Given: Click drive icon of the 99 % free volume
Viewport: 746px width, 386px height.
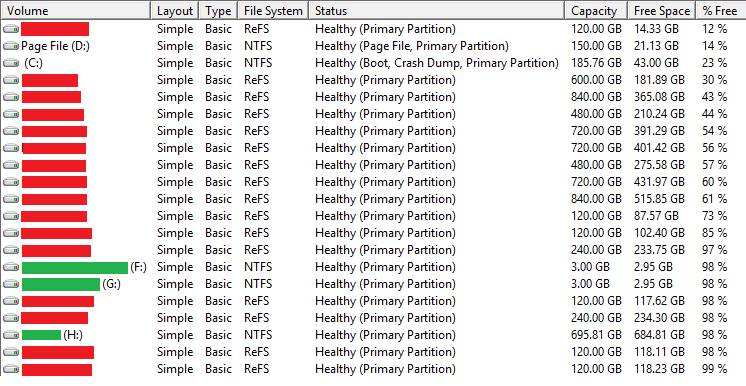Looking at the screenshot, I should 11,369.
